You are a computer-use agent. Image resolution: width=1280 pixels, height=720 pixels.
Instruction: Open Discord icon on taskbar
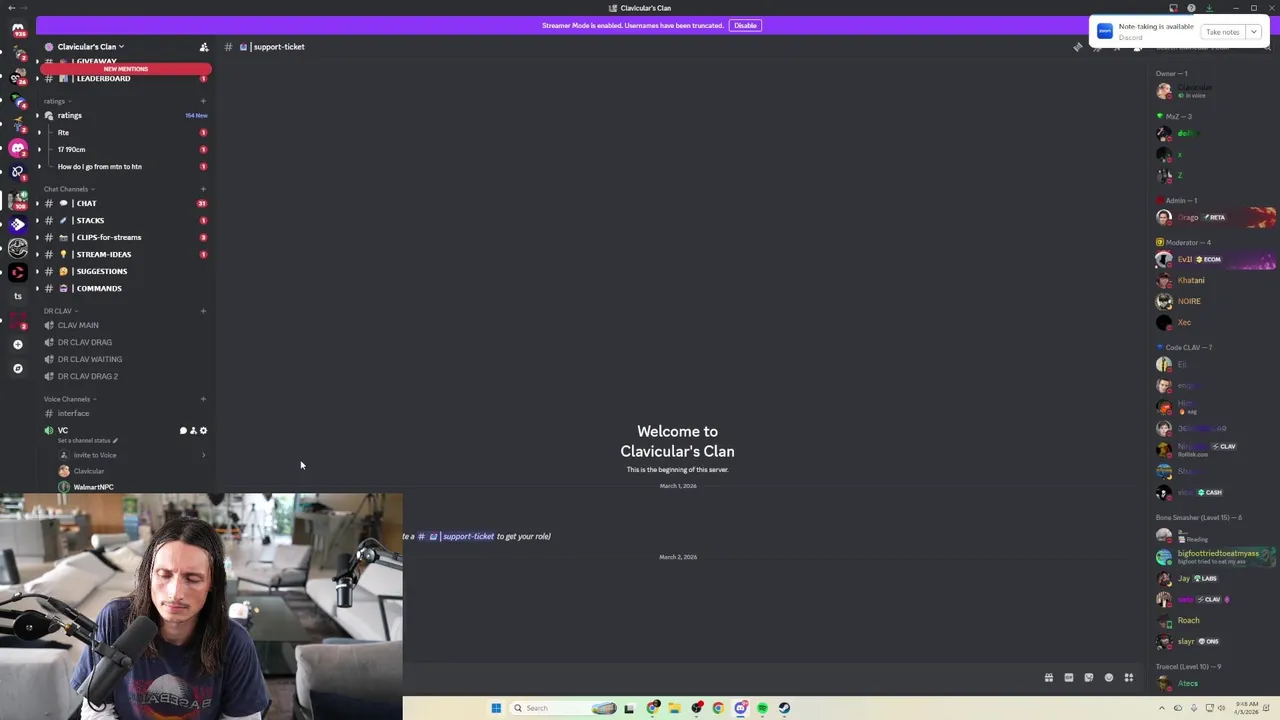click(740, 708)
